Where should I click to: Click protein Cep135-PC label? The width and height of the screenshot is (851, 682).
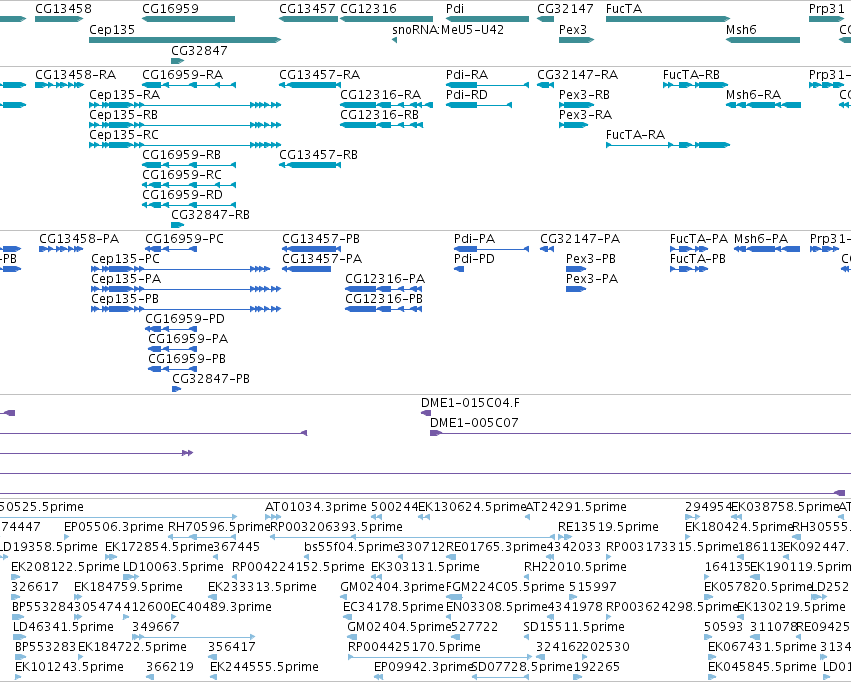coord(125,259)
